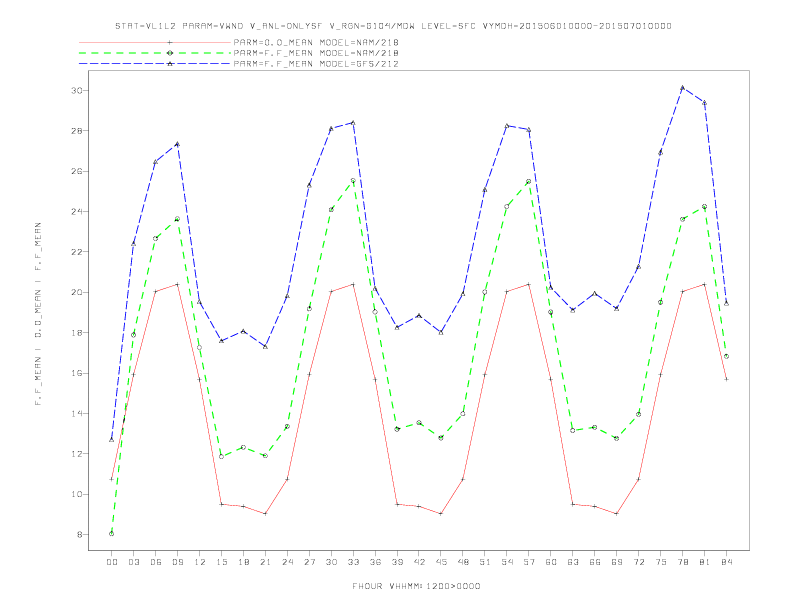Click x-axis tick label 15
Image resolution: width=792 pixels, height=612 pixels.
pyautogui.click(x=221, y=562)
